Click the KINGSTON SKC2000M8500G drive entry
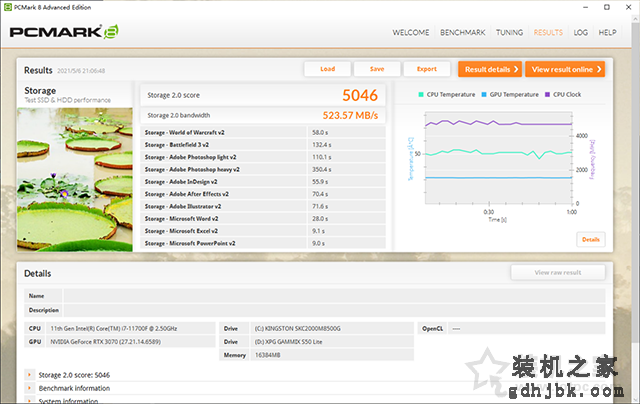Image resolution: width=640 pixels, height=404 pixels. [x=332, y=329]
